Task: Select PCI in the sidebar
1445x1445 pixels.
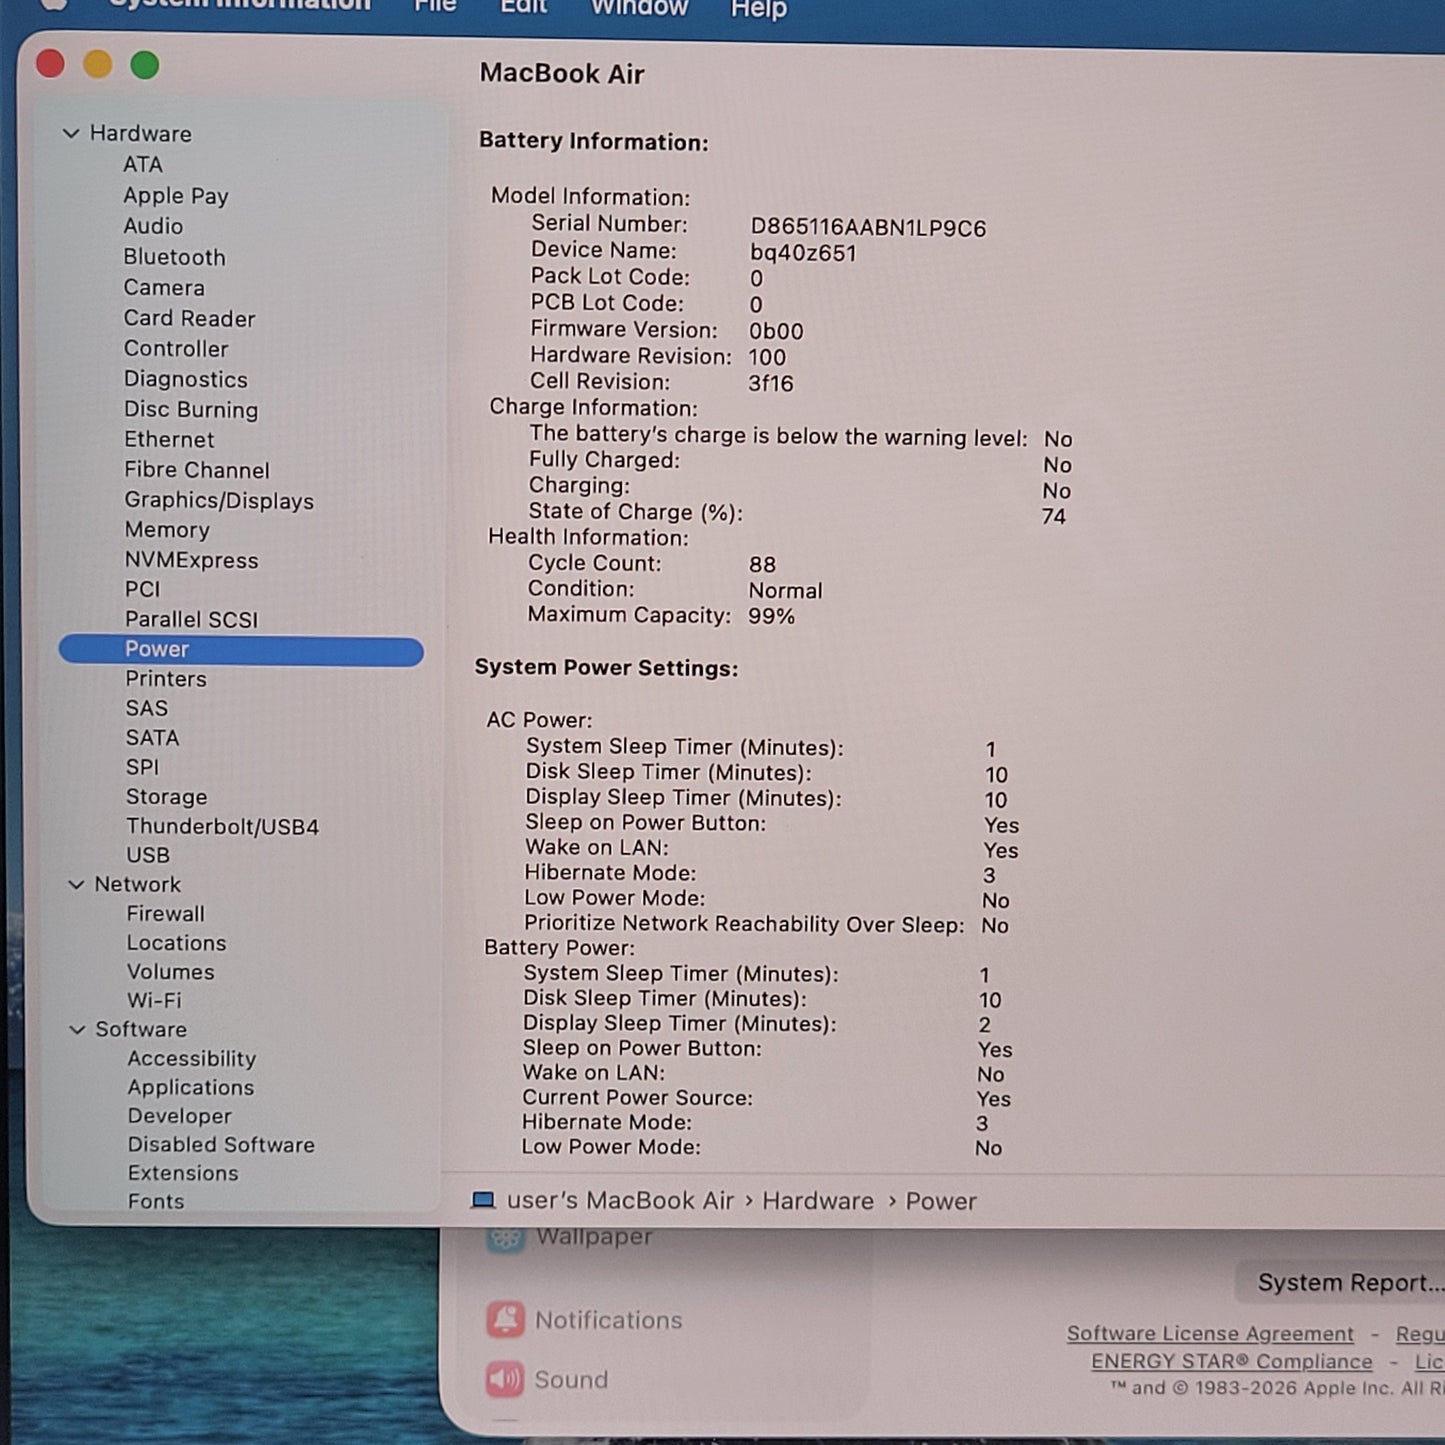Action: (x=142, y=589)
